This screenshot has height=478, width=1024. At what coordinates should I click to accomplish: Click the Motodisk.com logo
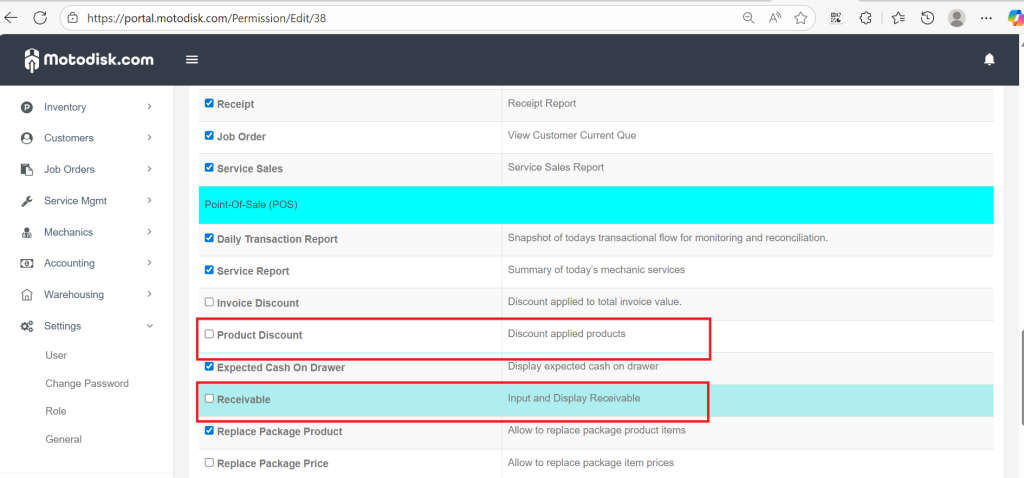point(89,60)
